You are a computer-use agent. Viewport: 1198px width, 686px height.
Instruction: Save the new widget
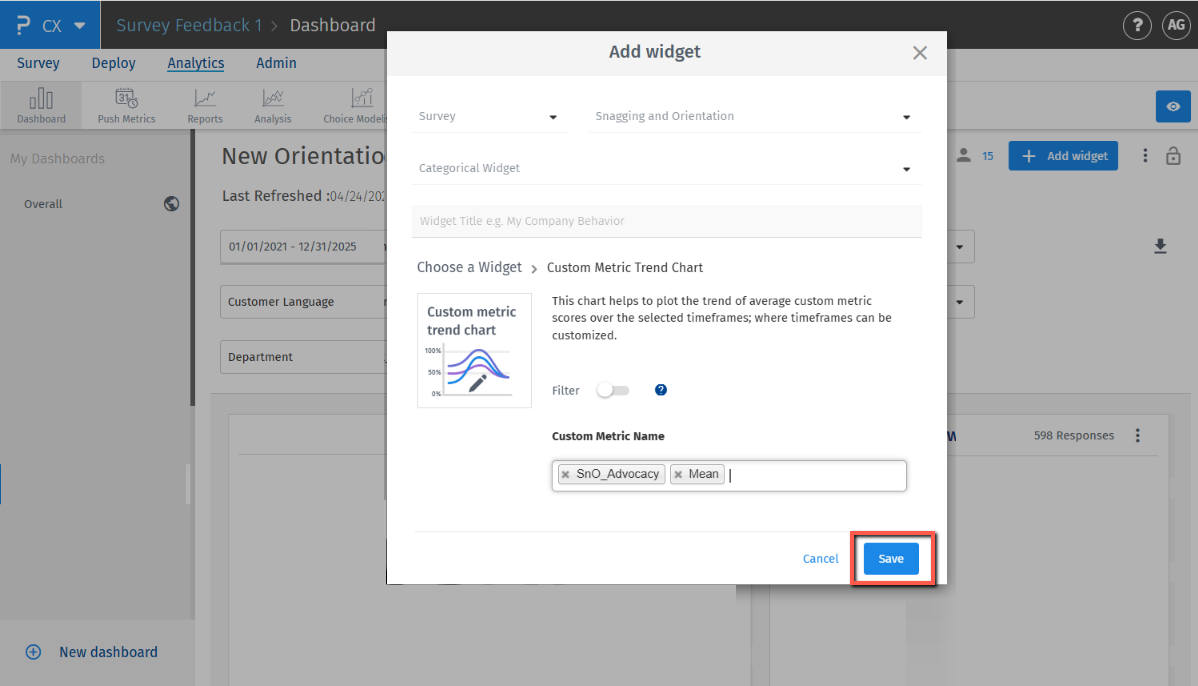(x=891, y=559)
